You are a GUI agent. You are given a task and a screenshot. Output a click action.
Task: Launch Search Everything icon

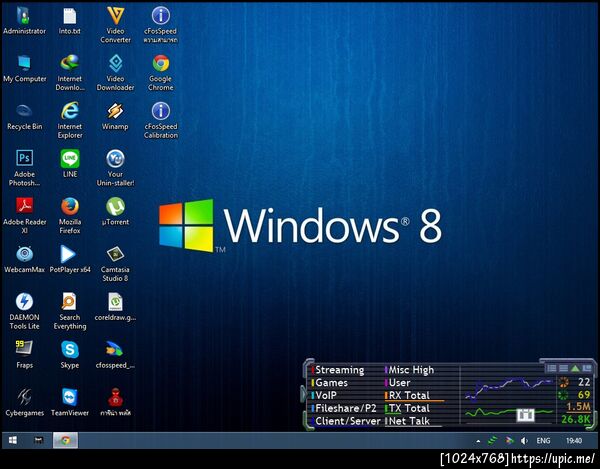coord(70,311)
